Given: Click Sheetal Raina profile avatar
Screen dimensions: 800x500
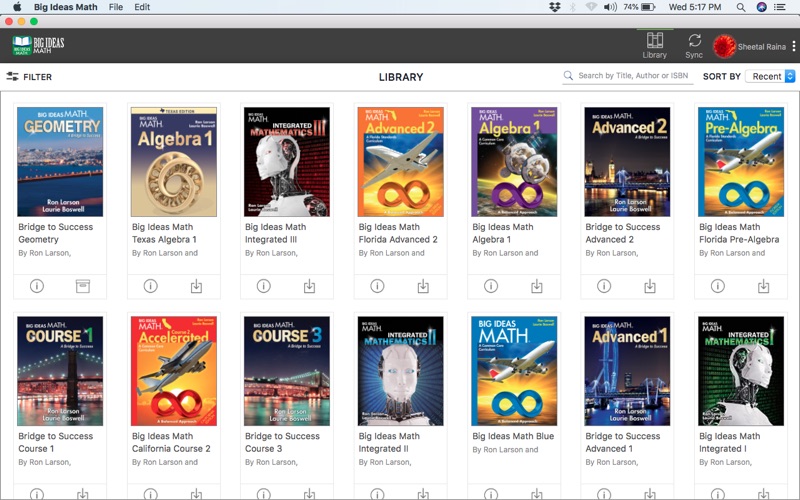Looking at the screenshot, I should [724, 46].
